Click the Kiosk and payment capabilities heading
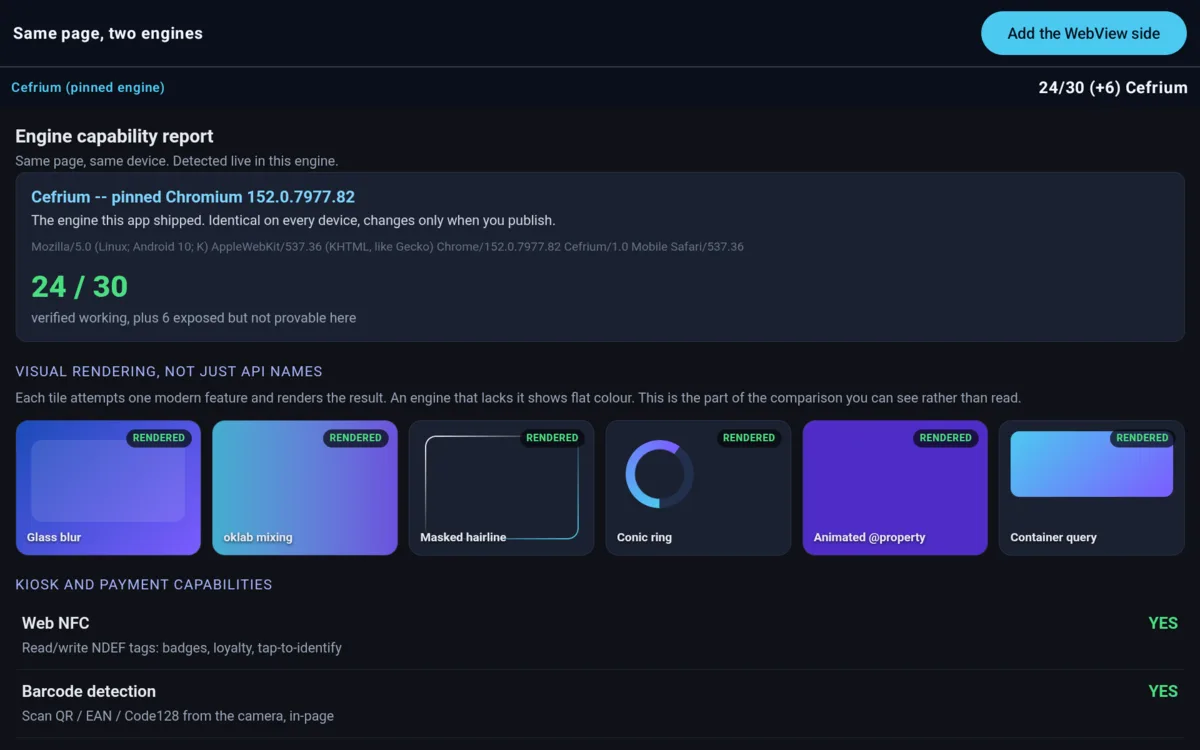The width and height of the screenshot is (1200, 750). click(144, 584)
